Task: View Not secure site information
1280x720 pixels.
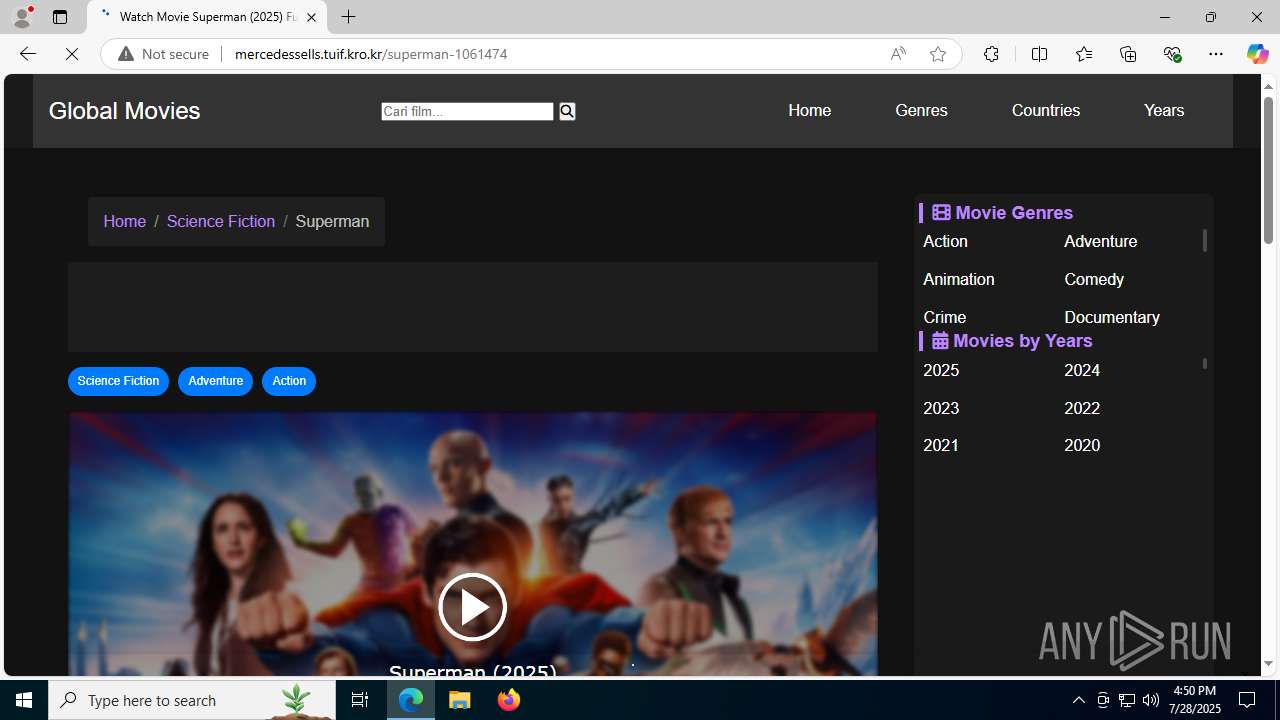Action: tap(164, 54)
